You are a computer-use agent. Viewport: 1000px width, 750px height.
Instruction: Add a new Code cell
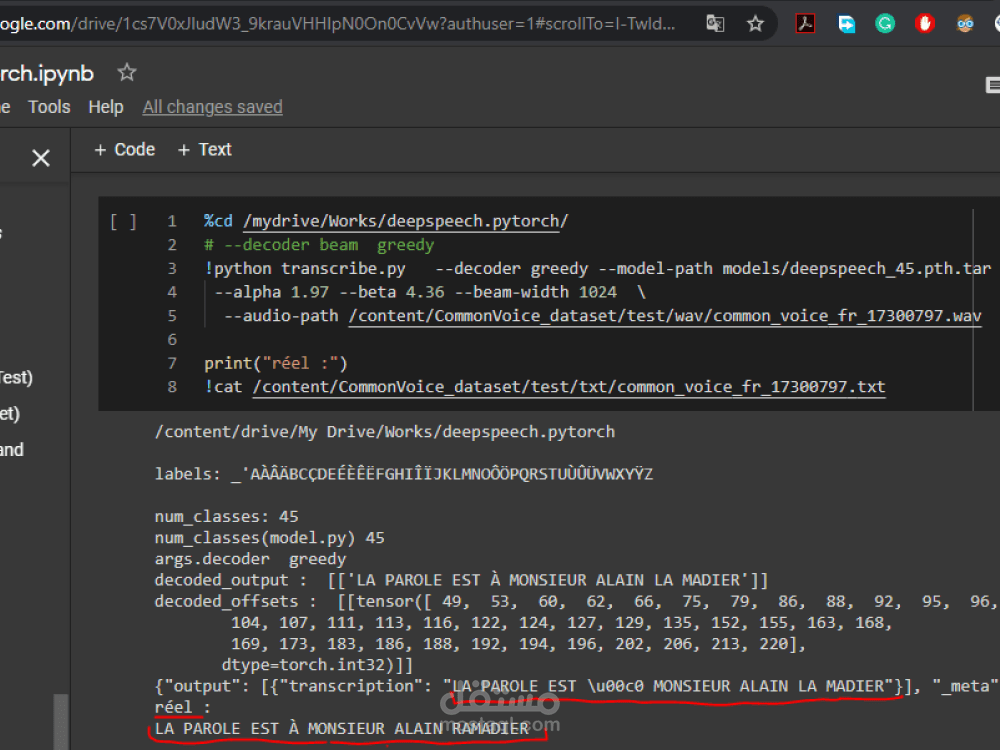pos(125,149)
